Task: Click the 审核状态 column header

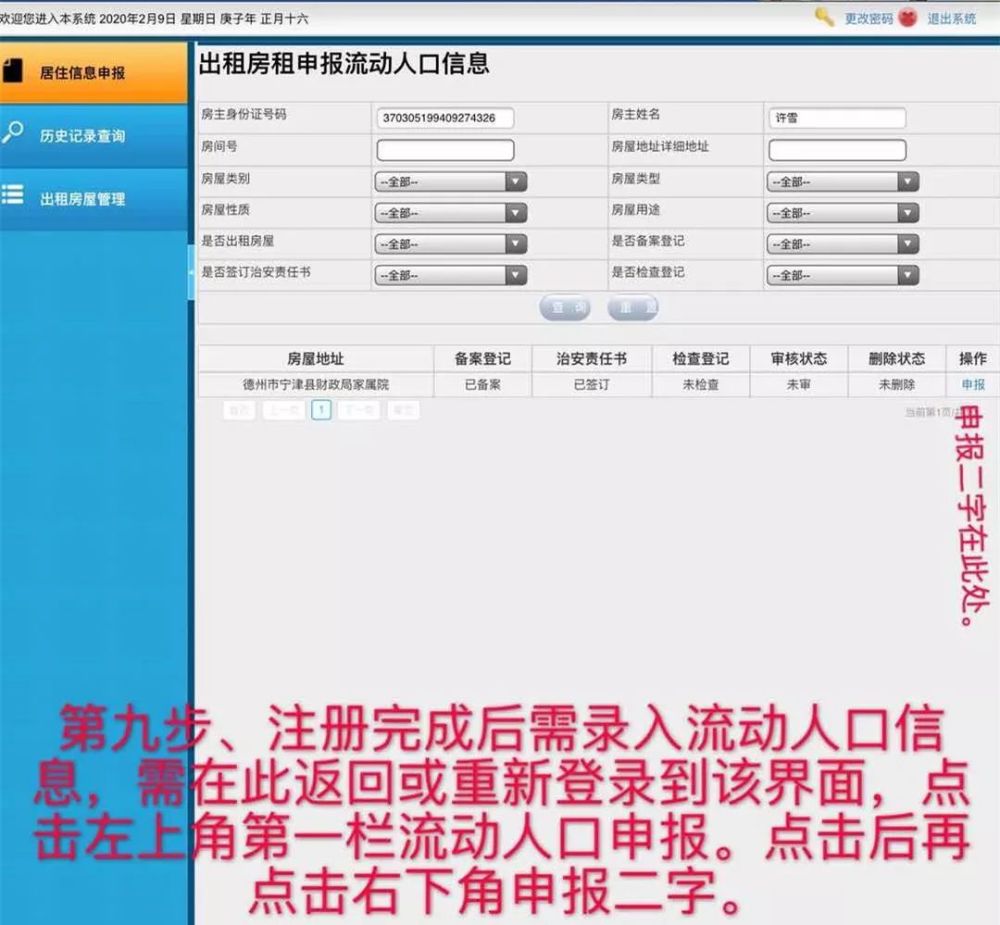Action: [x=799, y=359]
